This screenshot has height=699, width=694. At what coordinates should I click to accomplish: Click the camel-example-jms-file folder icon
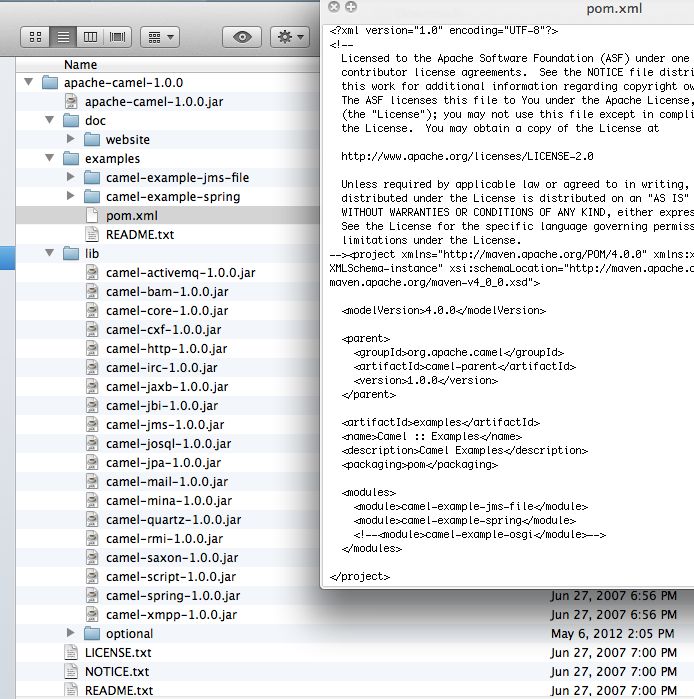tap(92, 177)
